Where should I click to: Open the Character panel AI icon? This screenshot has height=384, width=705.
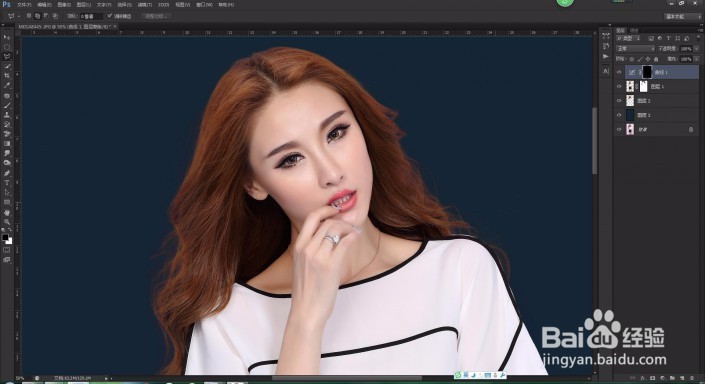(606, 71)
